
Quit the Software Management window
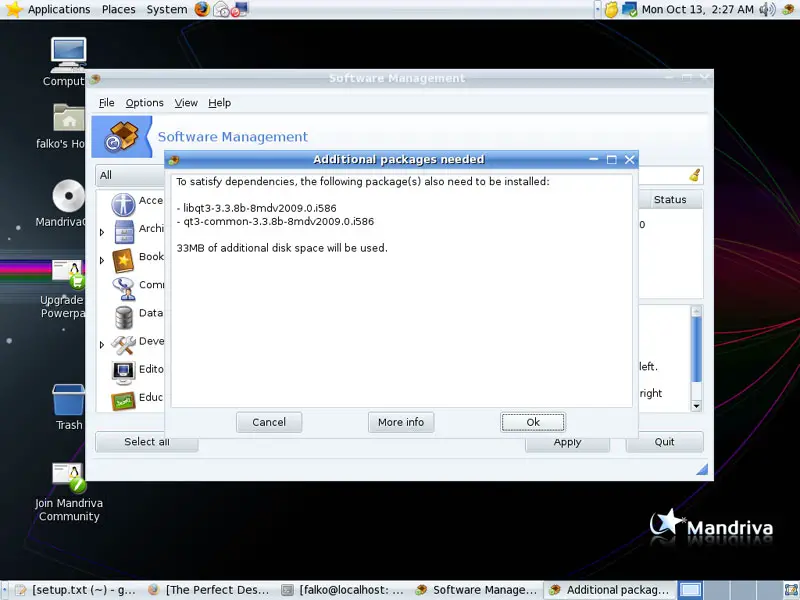(664, 442)
